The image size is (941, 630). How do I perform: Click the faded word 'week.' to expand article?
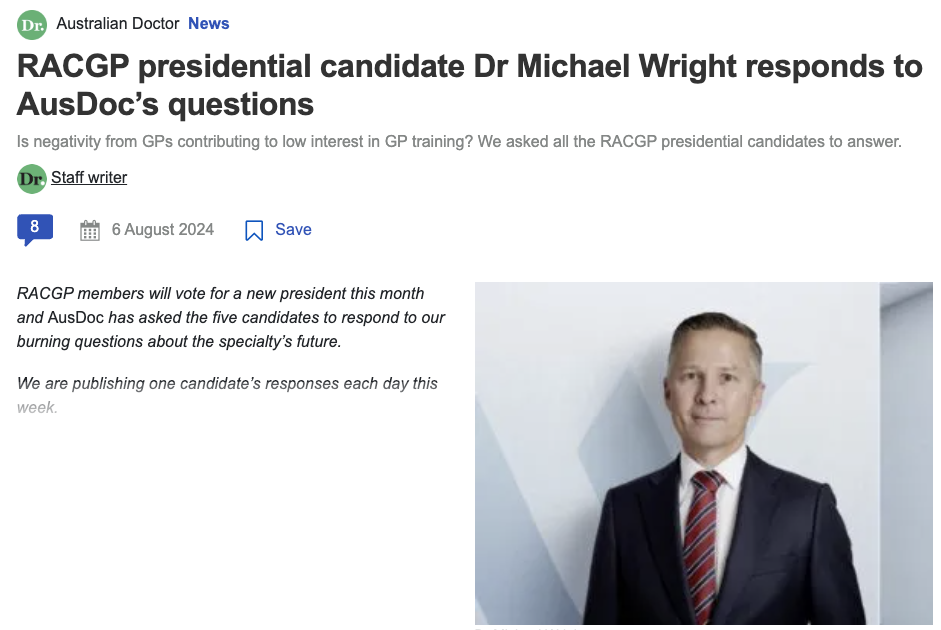tap(37, 407)
